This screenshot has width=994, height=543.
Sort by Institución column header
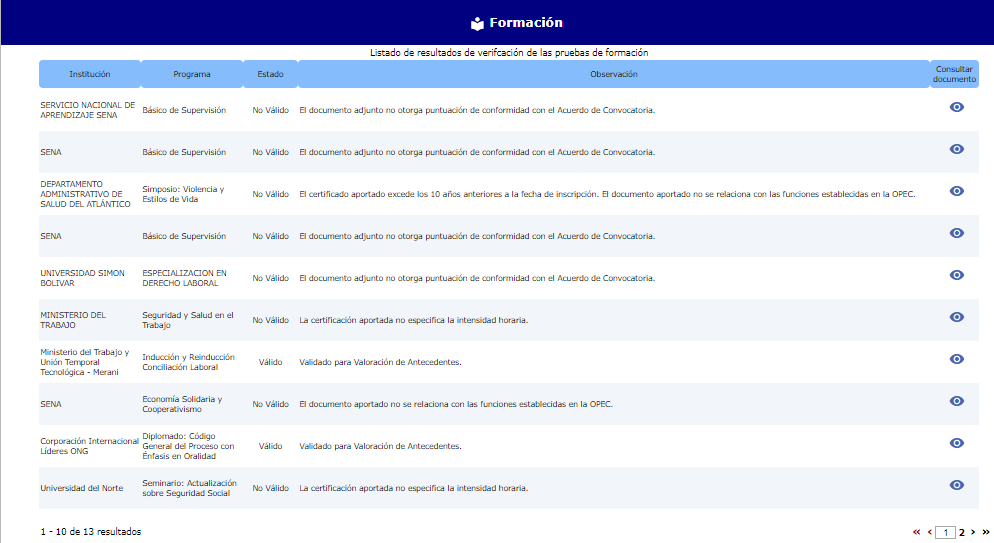(89, 74)
